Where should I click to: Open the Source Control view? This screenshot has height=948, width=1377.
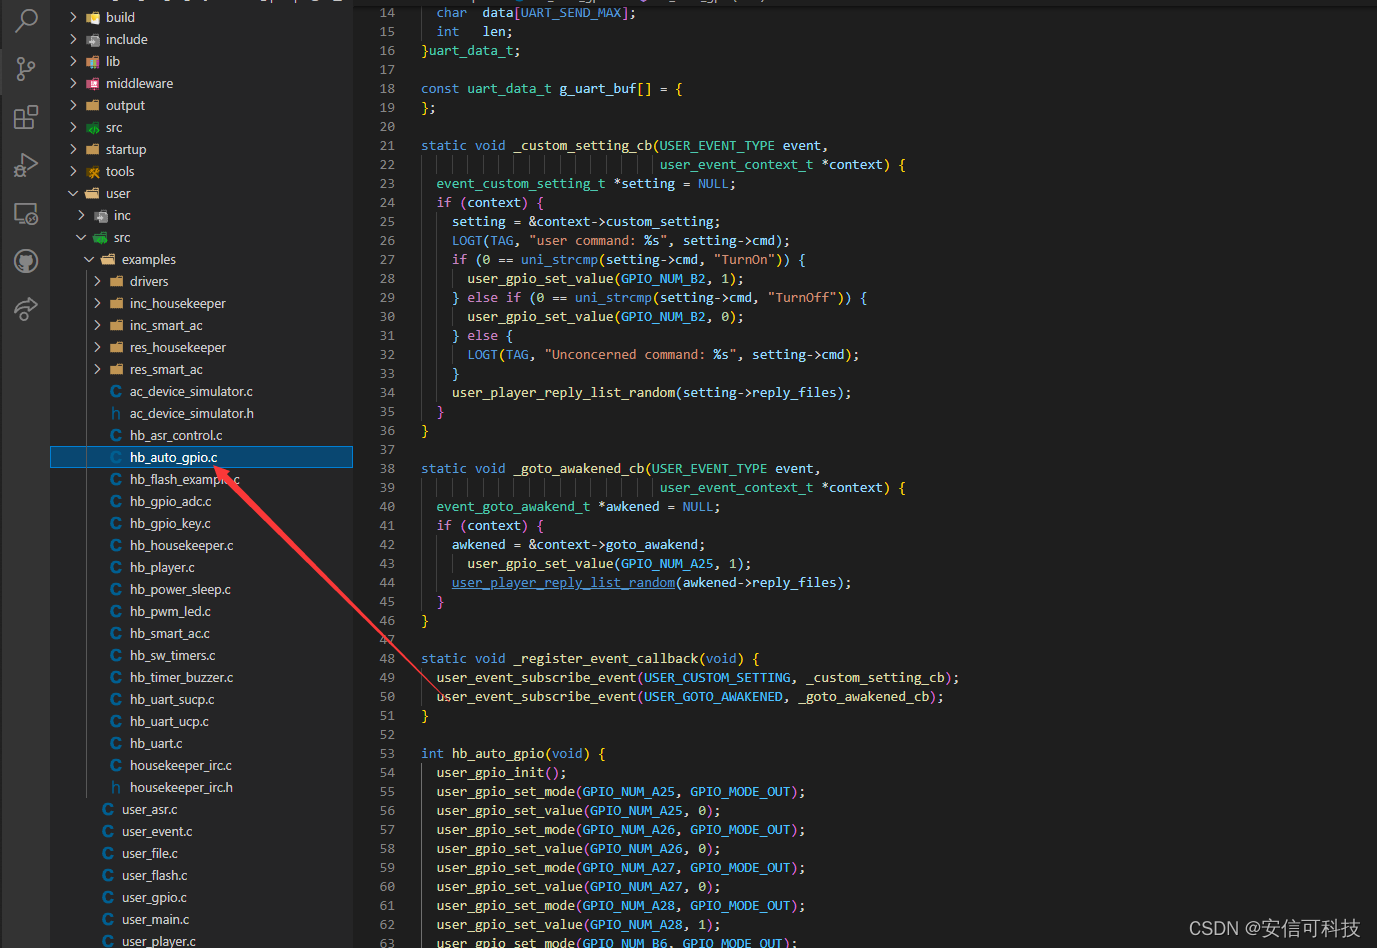26,68
